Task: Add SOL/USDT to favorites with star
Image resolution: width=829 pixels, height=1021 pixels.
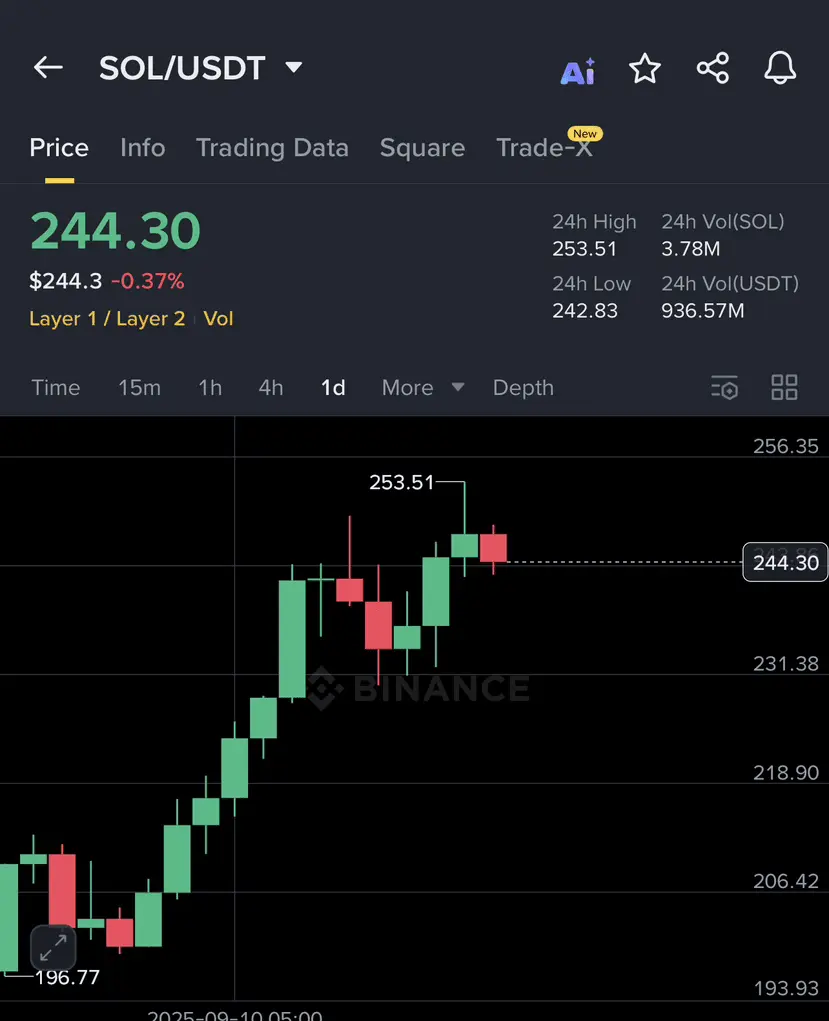Action: 645,68
